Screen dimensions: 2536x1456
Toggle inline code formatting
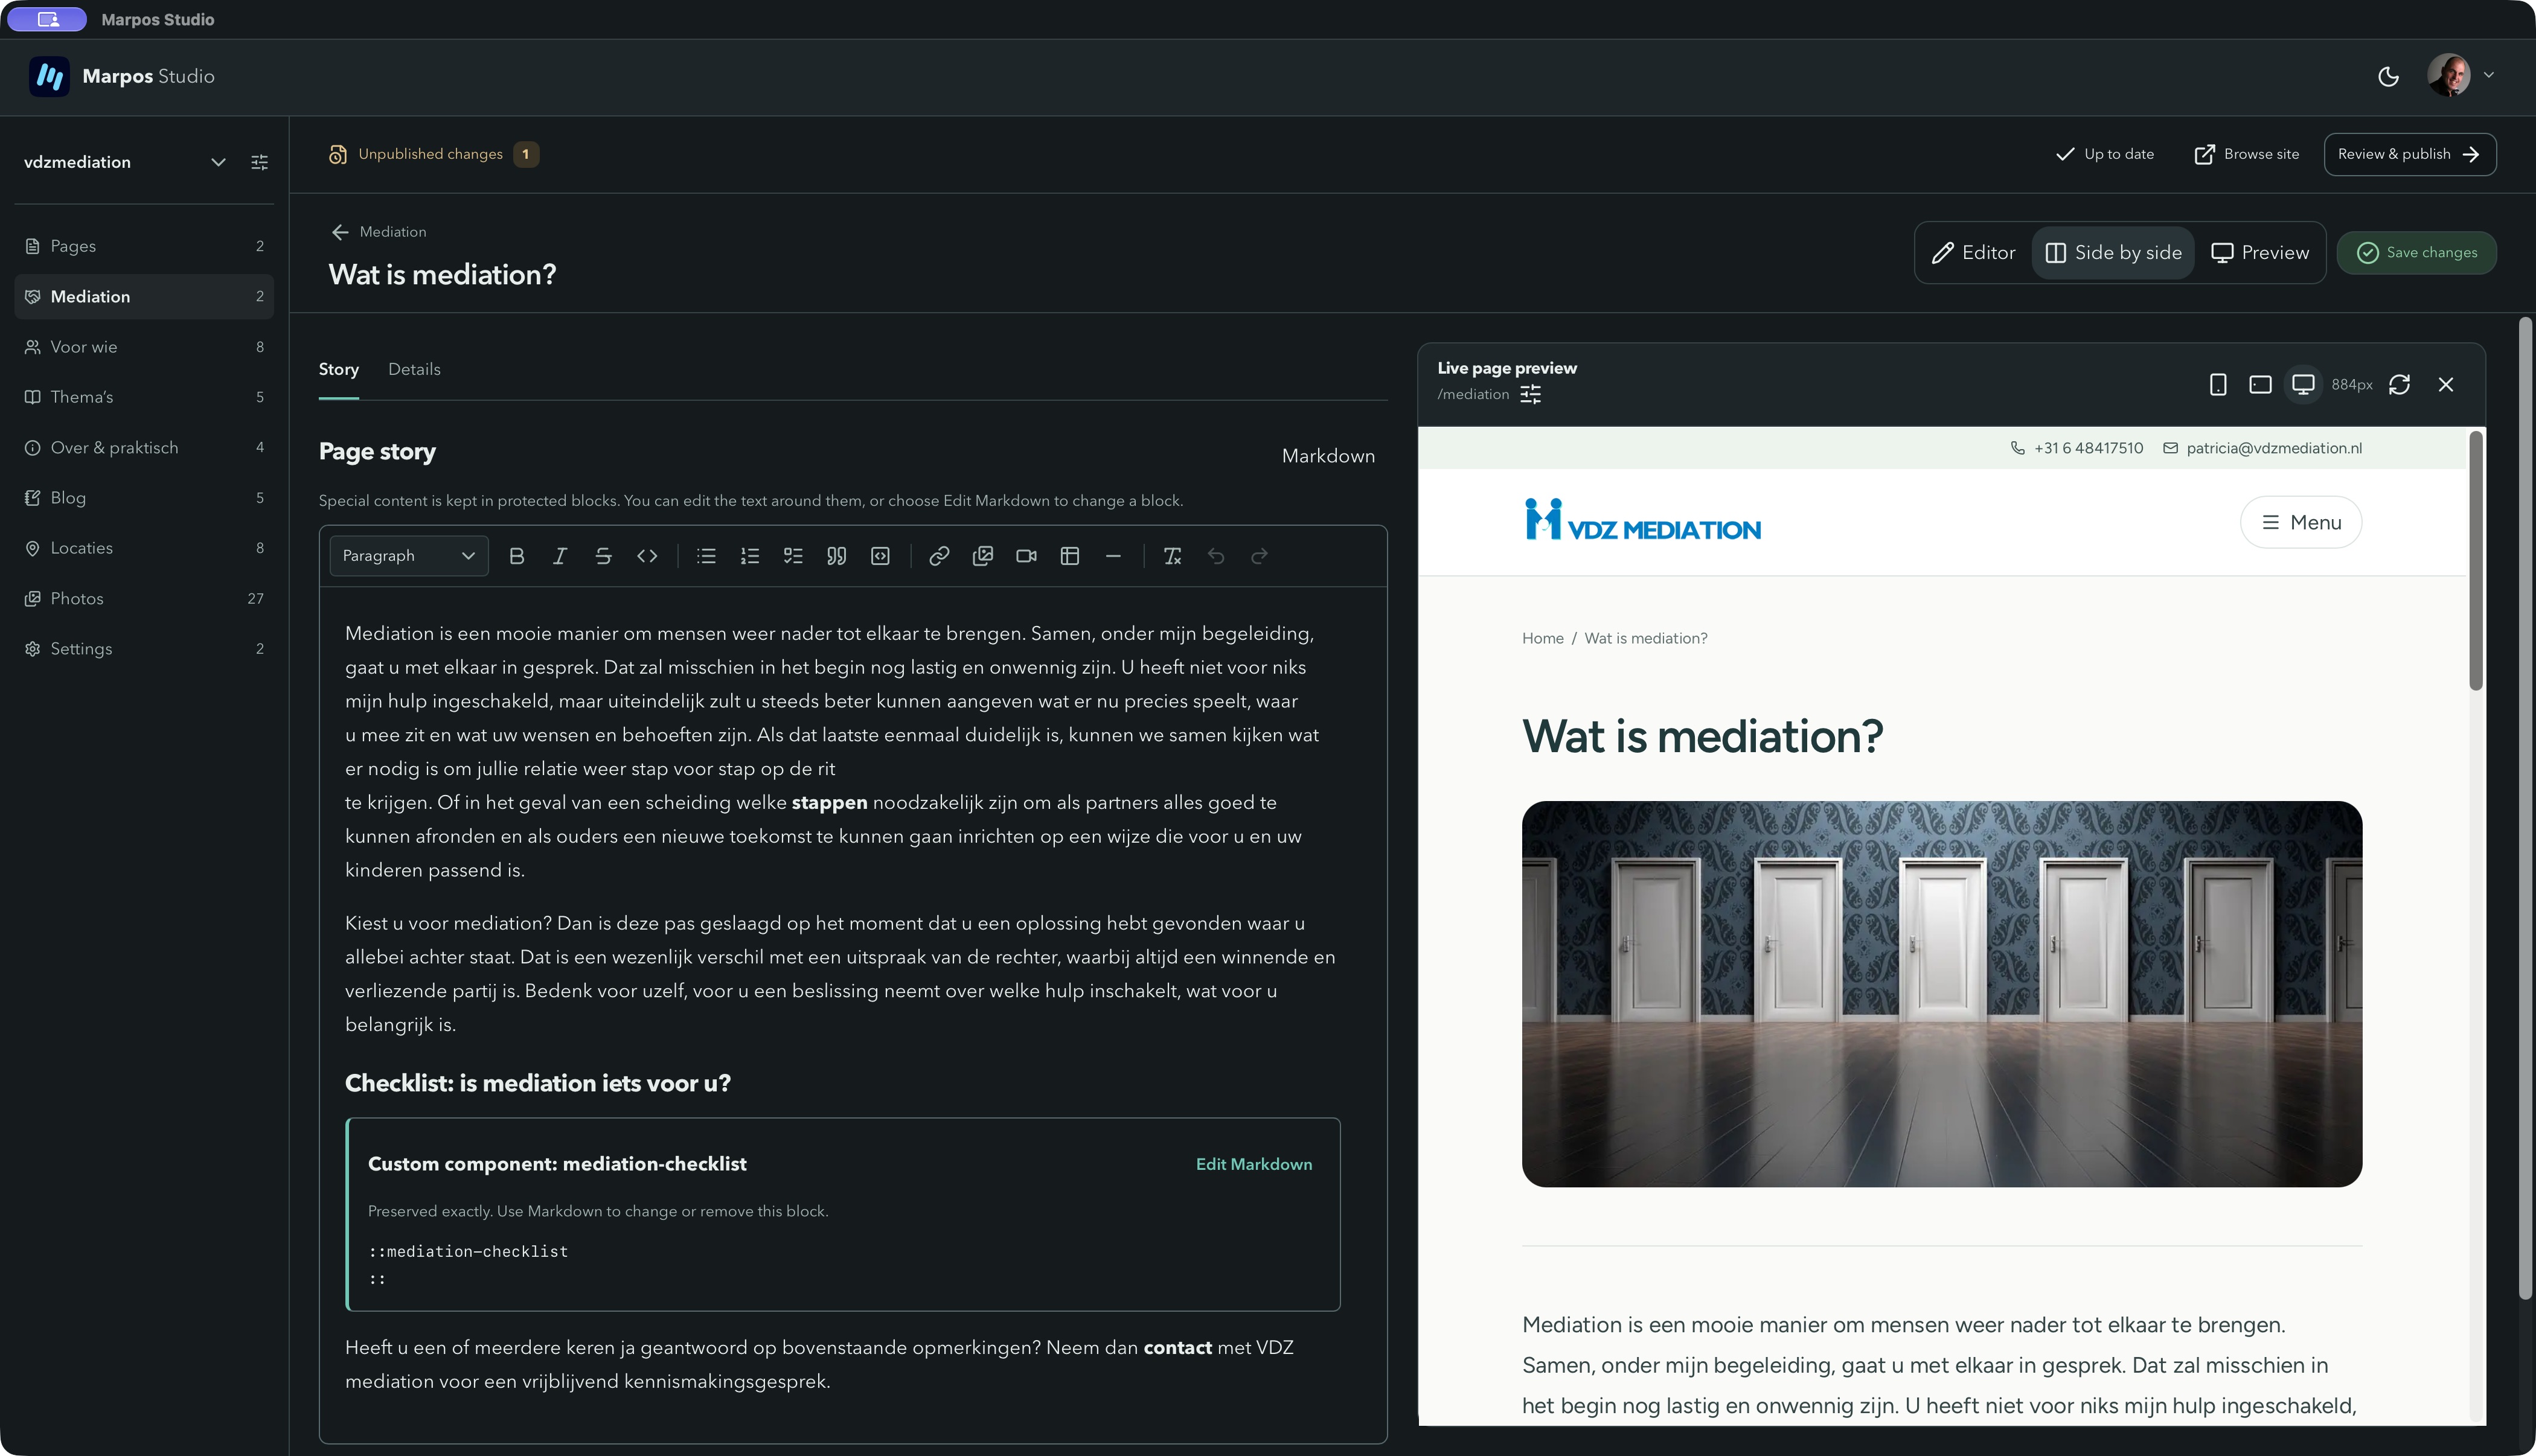tap(647, 556)
